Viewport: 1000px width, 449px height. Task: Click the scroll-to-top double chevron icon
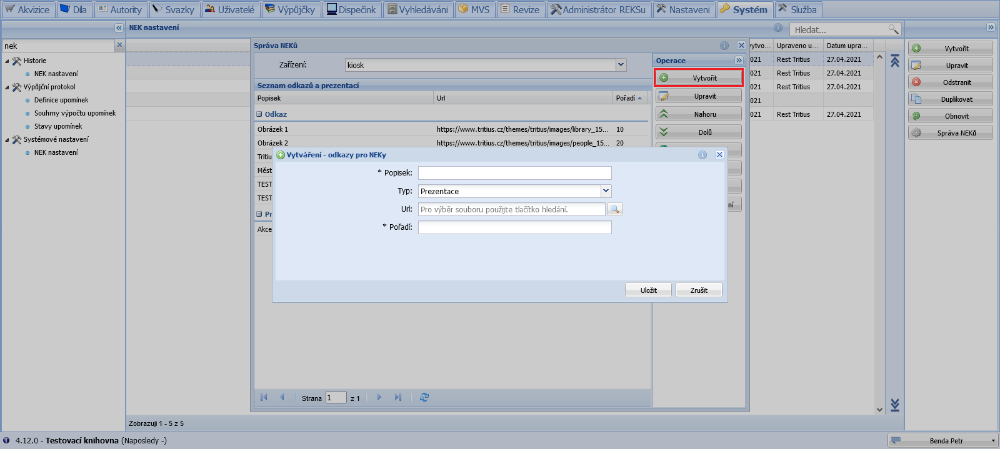[x=895, y=61]
